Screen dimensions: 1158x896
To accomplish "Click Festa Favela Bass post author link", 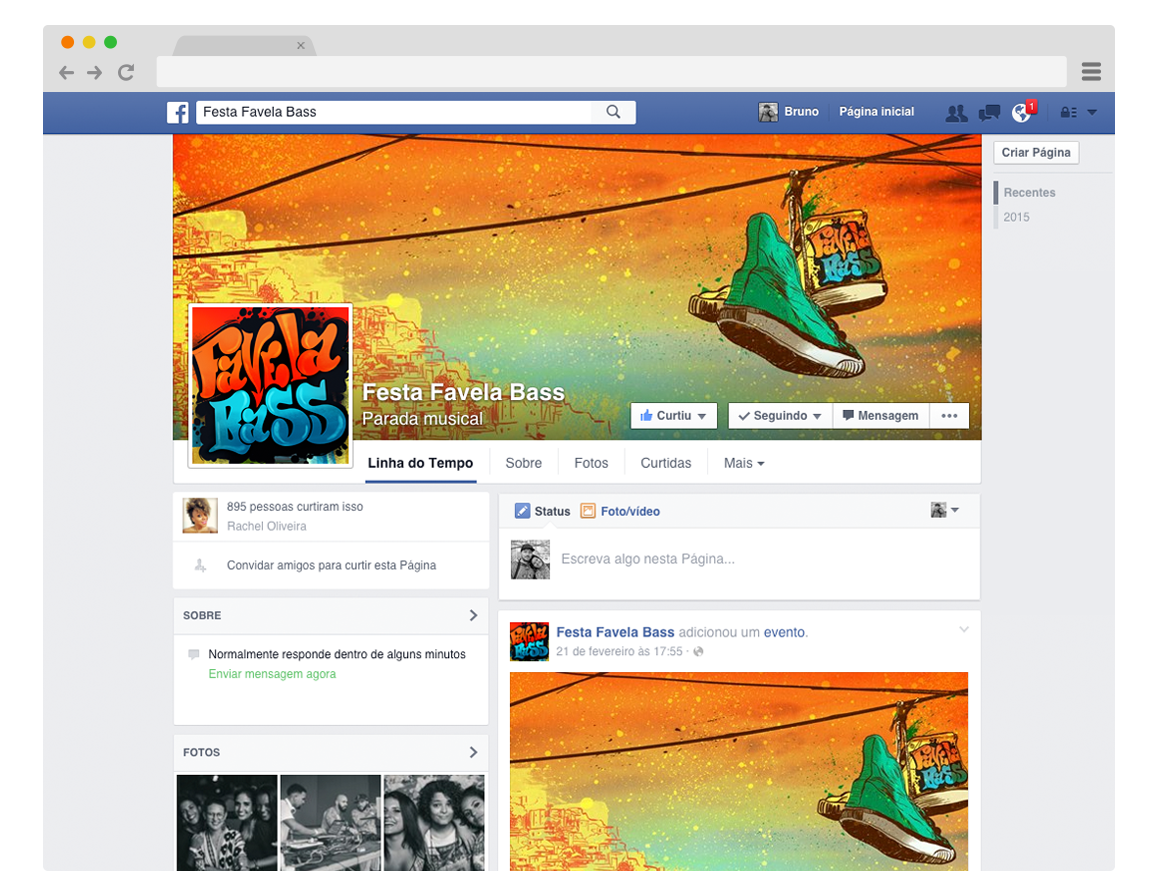I will tap(615, 632).
